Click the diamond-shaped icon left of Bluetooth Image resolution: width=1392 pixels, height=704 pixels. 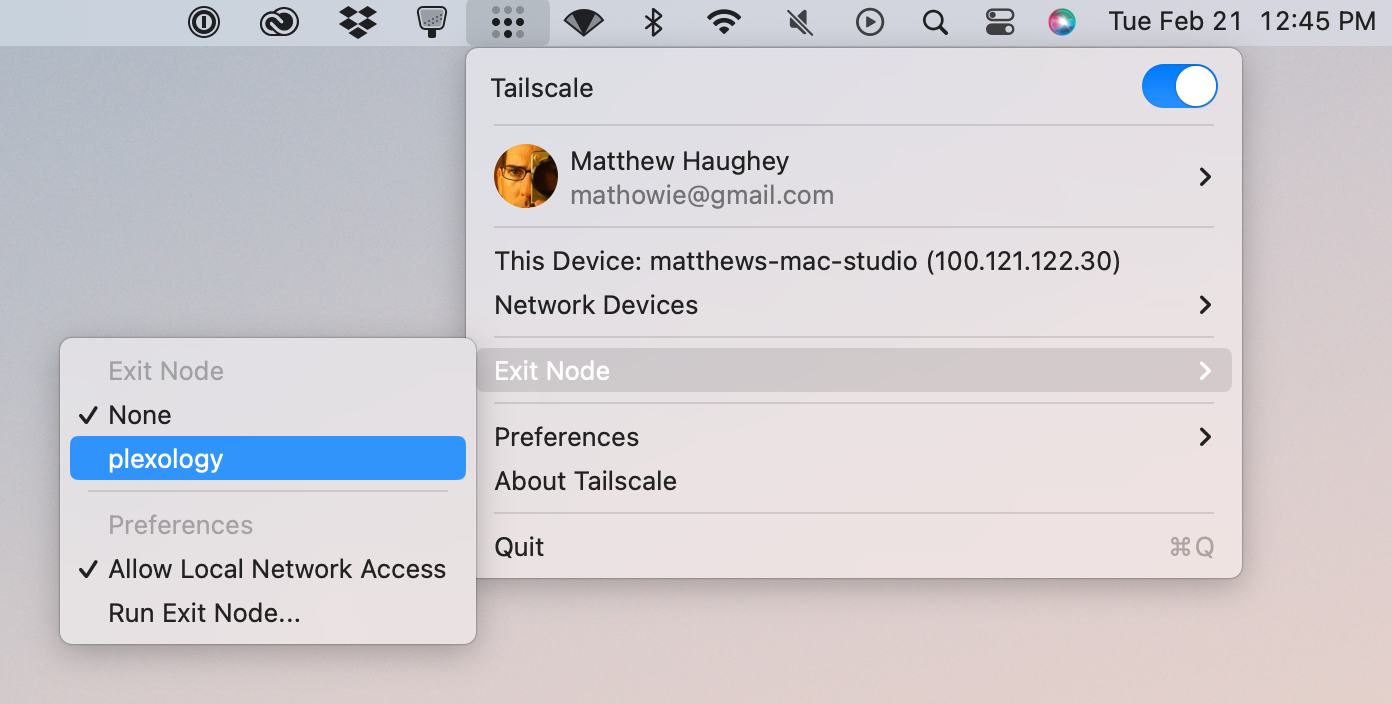[583, 22]
